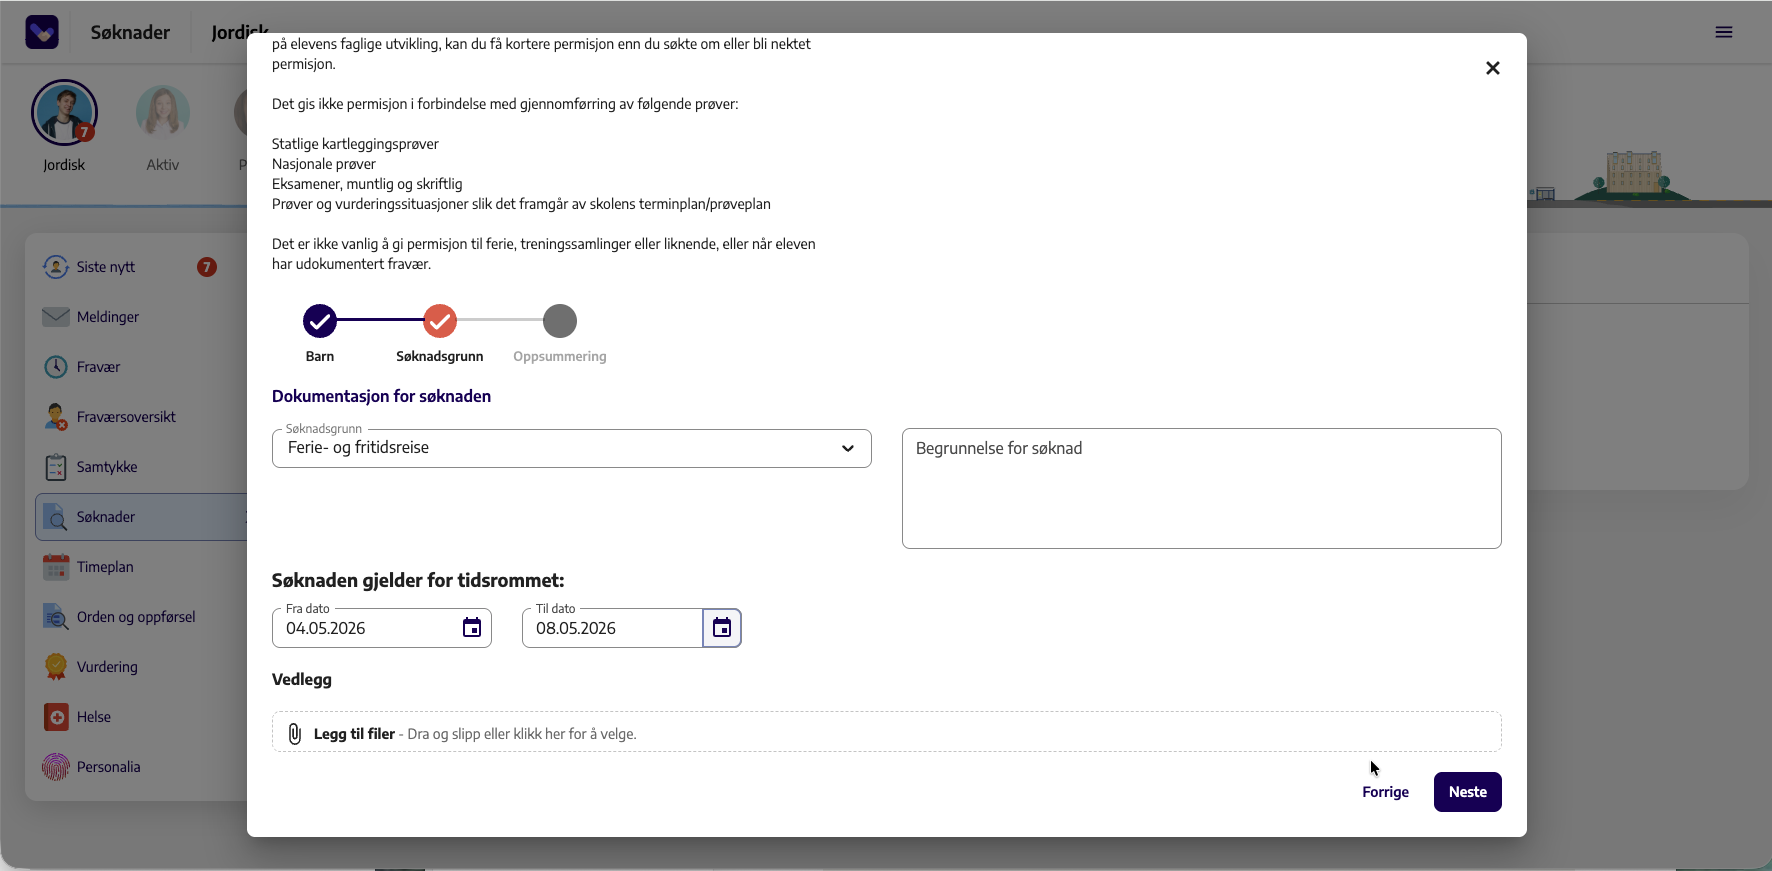Screen dimensions: 1772x871
Task: Click the Meldinger envelope icon
Action: coord(56,317)
